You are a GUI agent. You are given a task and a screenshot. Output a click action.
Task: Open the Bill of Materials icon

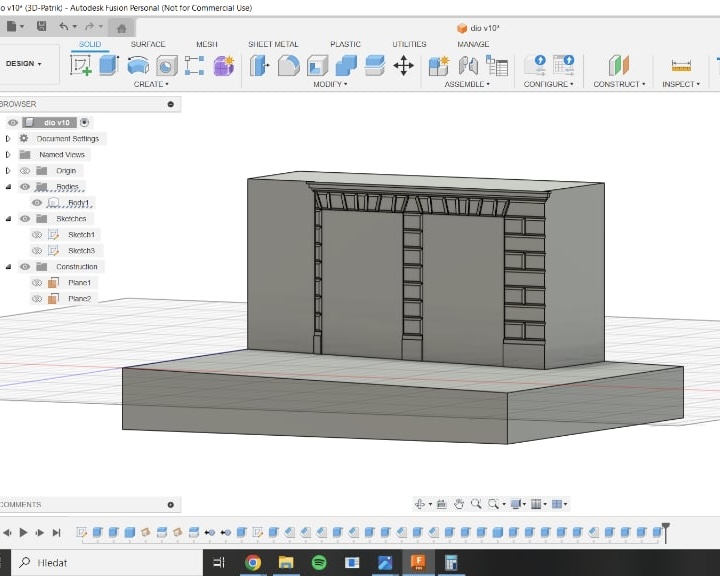click(x=497, y=65)
